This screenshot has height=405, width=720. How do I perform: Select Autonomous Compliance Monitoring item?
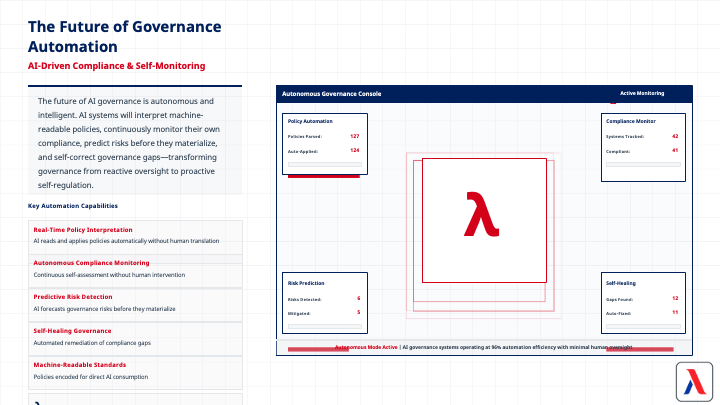135,268
